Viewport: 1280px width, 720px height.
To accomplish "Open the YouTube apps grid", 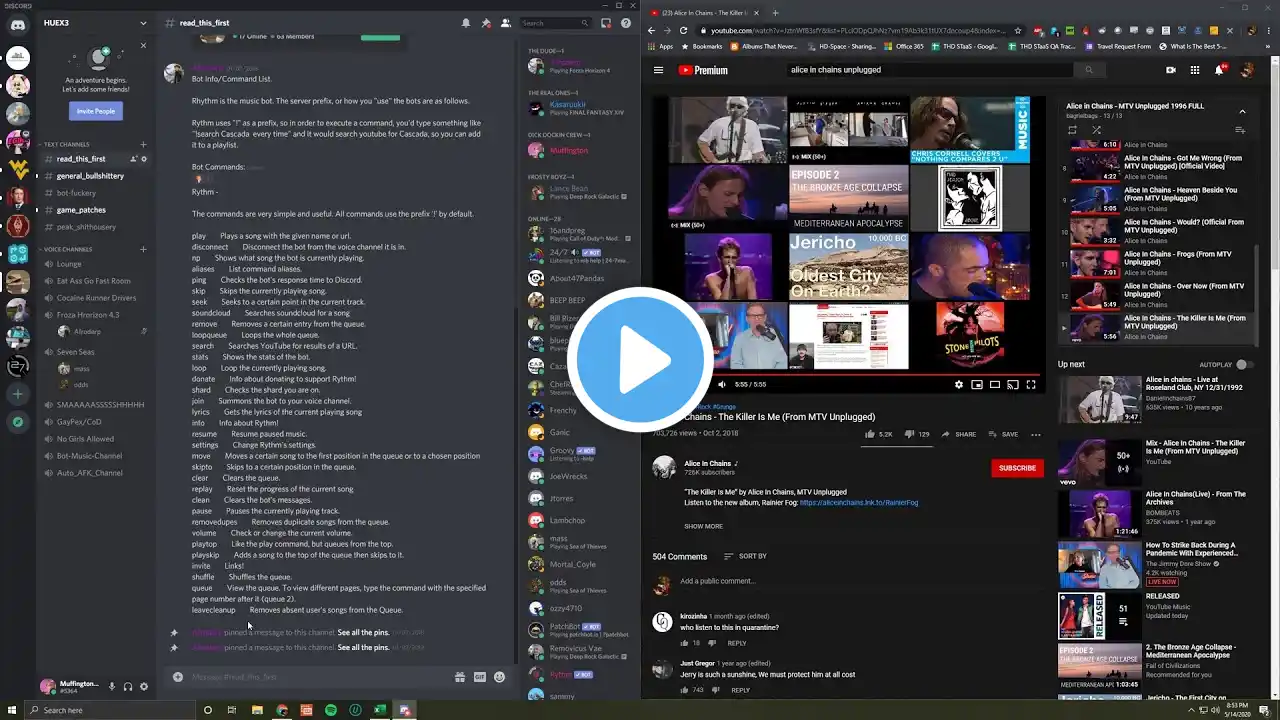I will point(1195,70).
